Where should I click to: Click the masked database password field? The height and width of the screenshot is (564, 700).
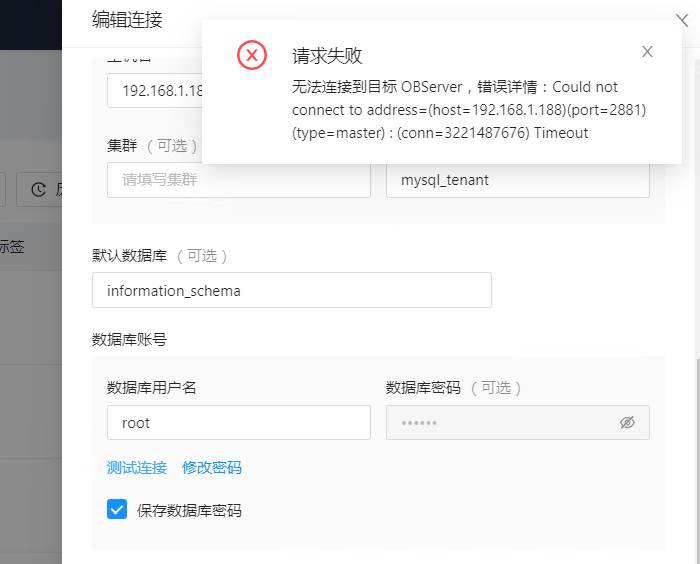point(500,423)
